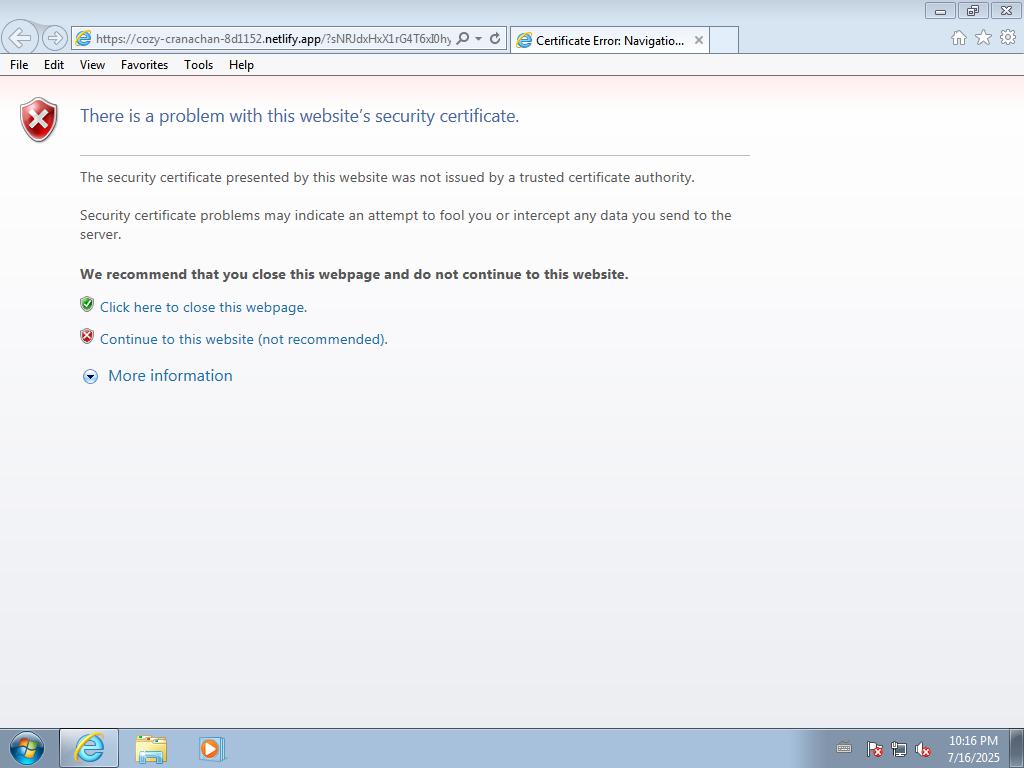Viewport: 1024px width, 768px height.
Task: Minimize the Internet Explorer window
Action: tap(940, 10)
